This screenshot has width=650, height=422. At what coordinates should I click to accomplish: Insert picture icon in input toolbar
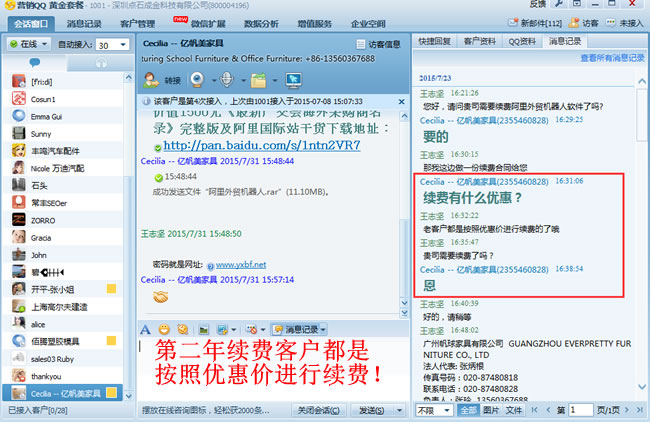[203, 330]
